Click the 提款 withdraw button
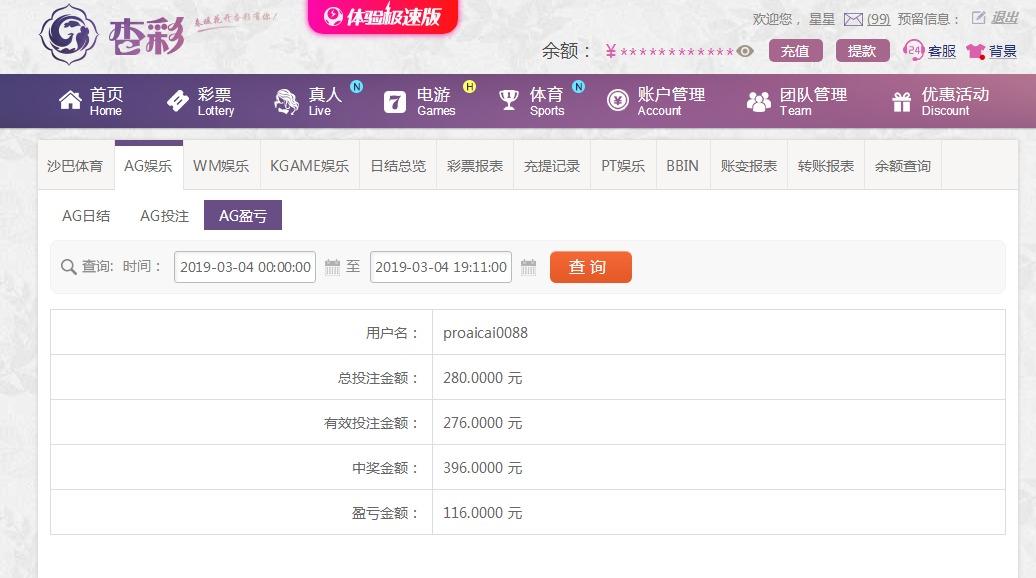The image size is (1036, 578). (862, 51)
